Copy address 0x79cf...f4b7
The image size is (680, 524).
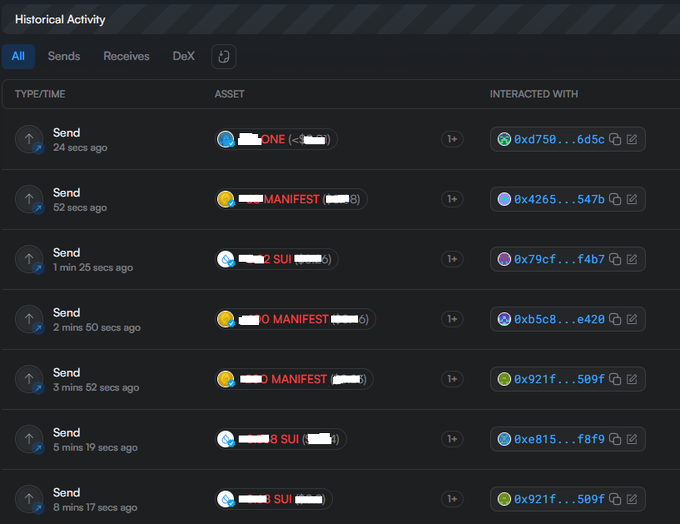615,259
